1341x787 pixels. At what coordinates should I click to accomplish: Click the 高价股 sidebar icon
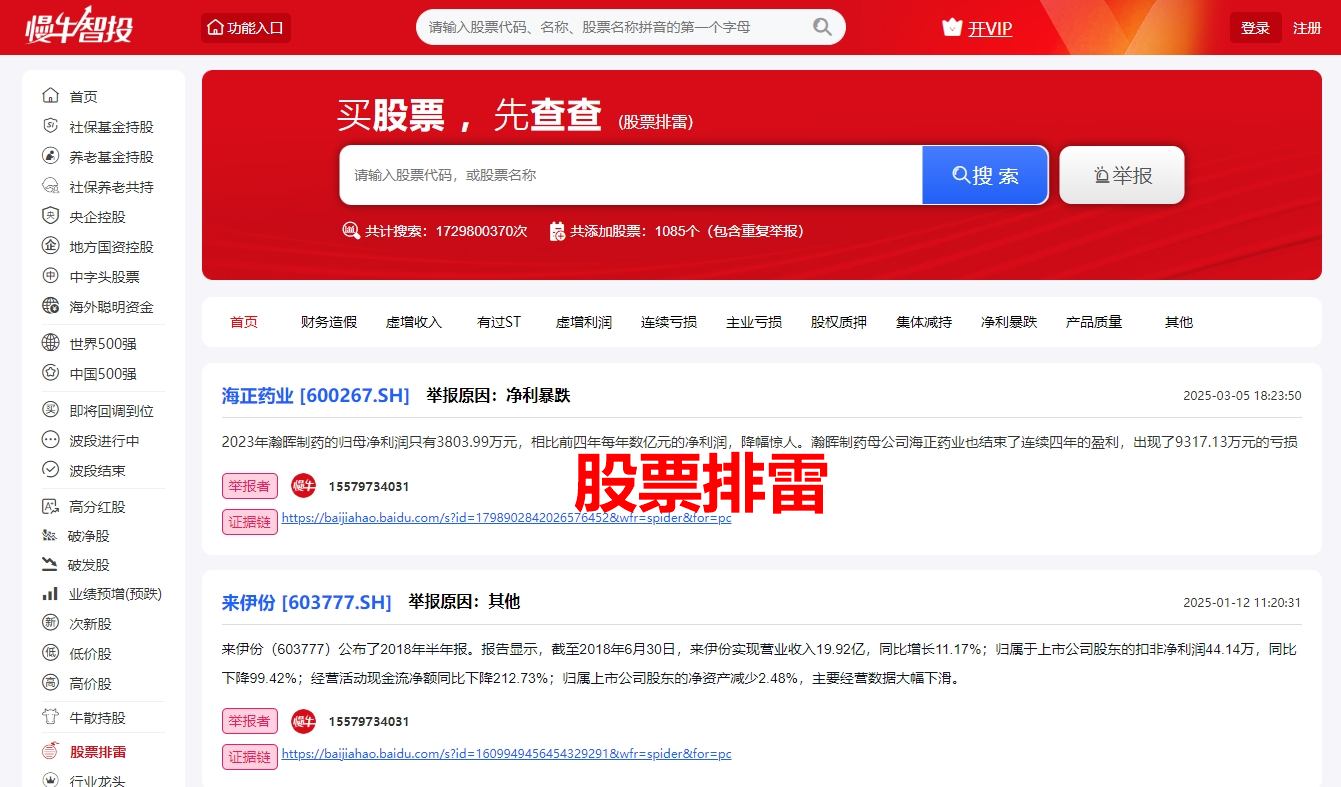click(50, 683)
